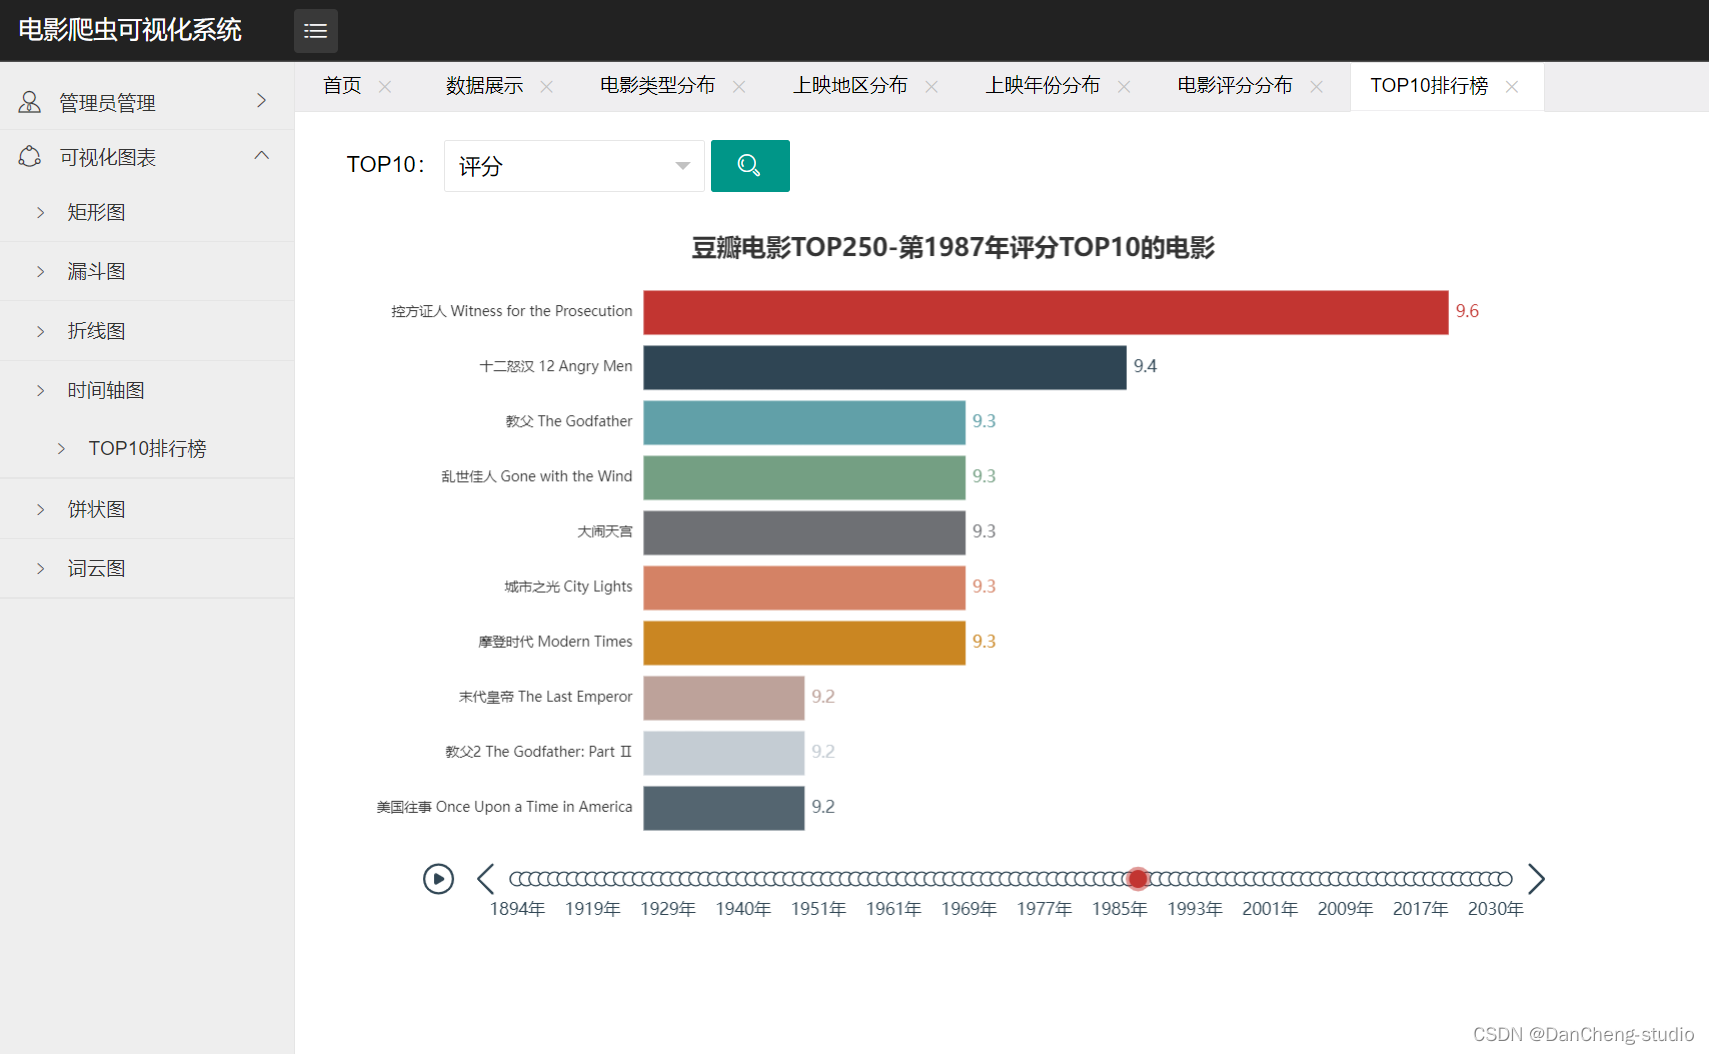Jump to the 1894年 timeline label
The width and height of the screenshot is (1709, 1054).
point(517,909)
